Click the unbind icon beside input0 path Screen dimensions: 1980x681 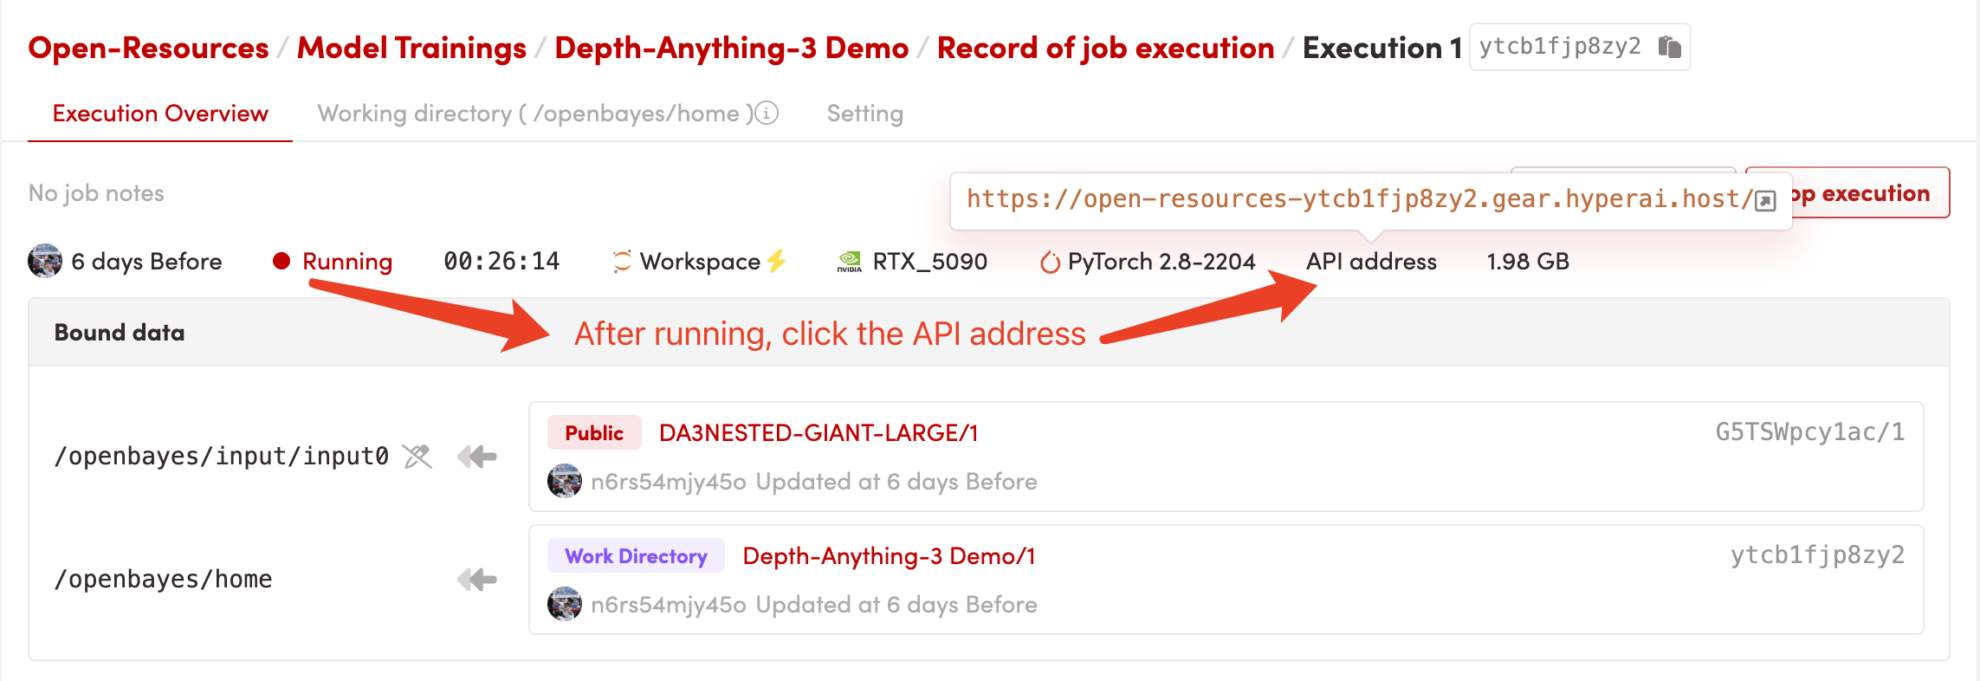click(x=417, y=457)
